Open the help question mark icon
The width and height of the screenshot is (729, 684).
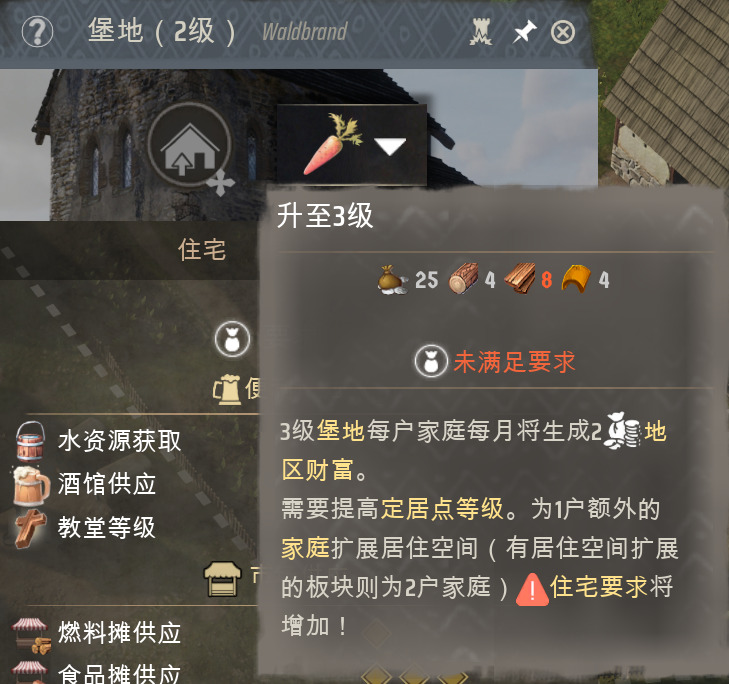tap(37, 32)
